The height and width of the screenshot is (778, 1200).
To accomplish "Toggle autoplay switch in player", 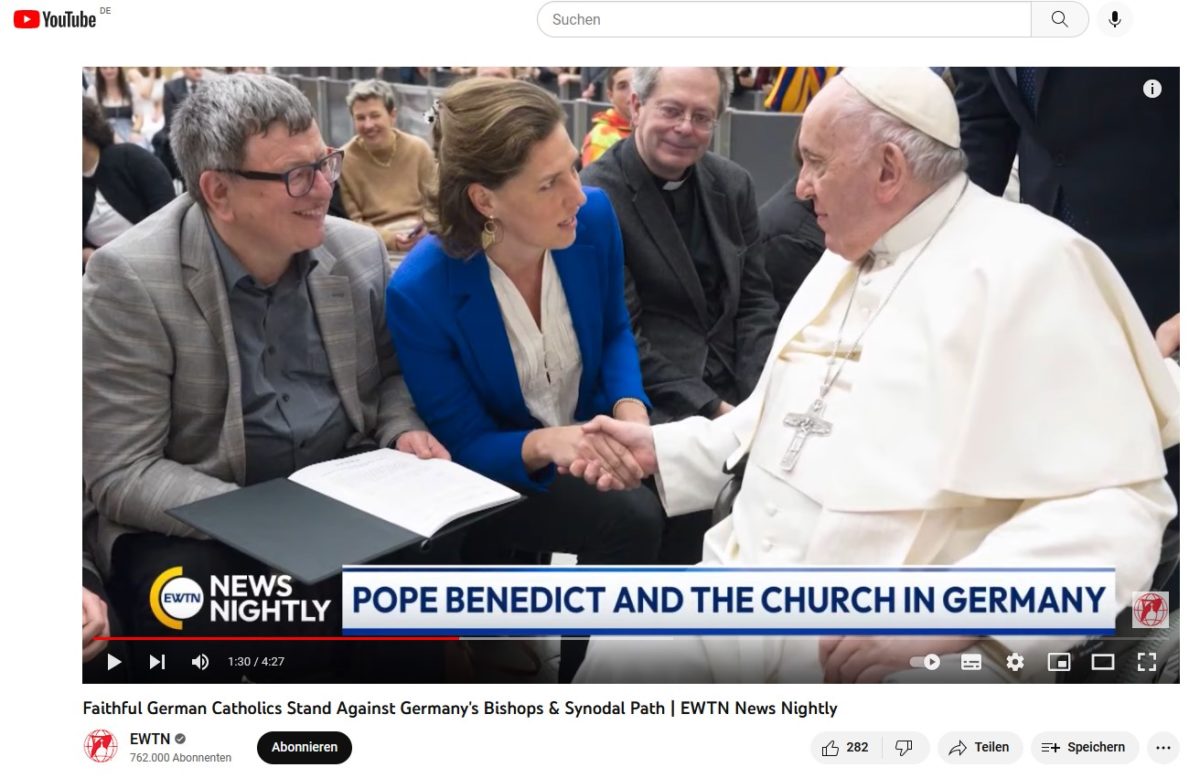I will coord(925,662).
